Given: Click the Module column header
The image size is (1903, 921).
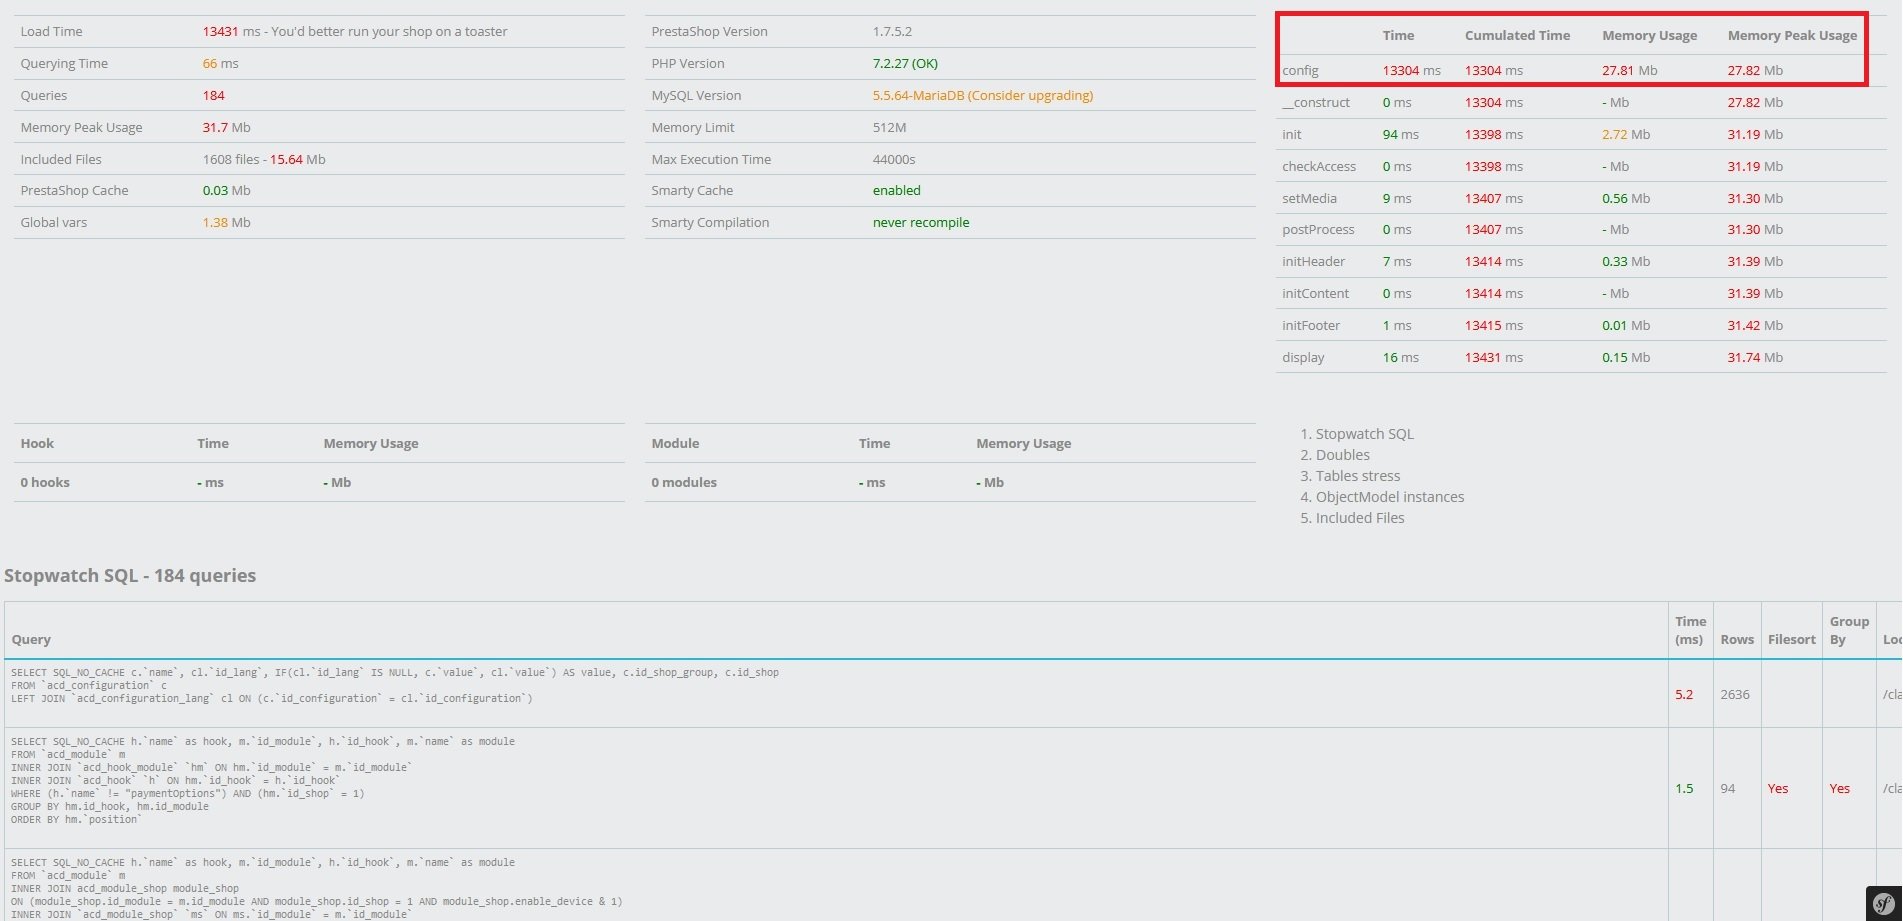Looking at the screenshot, I should [675, 443].
